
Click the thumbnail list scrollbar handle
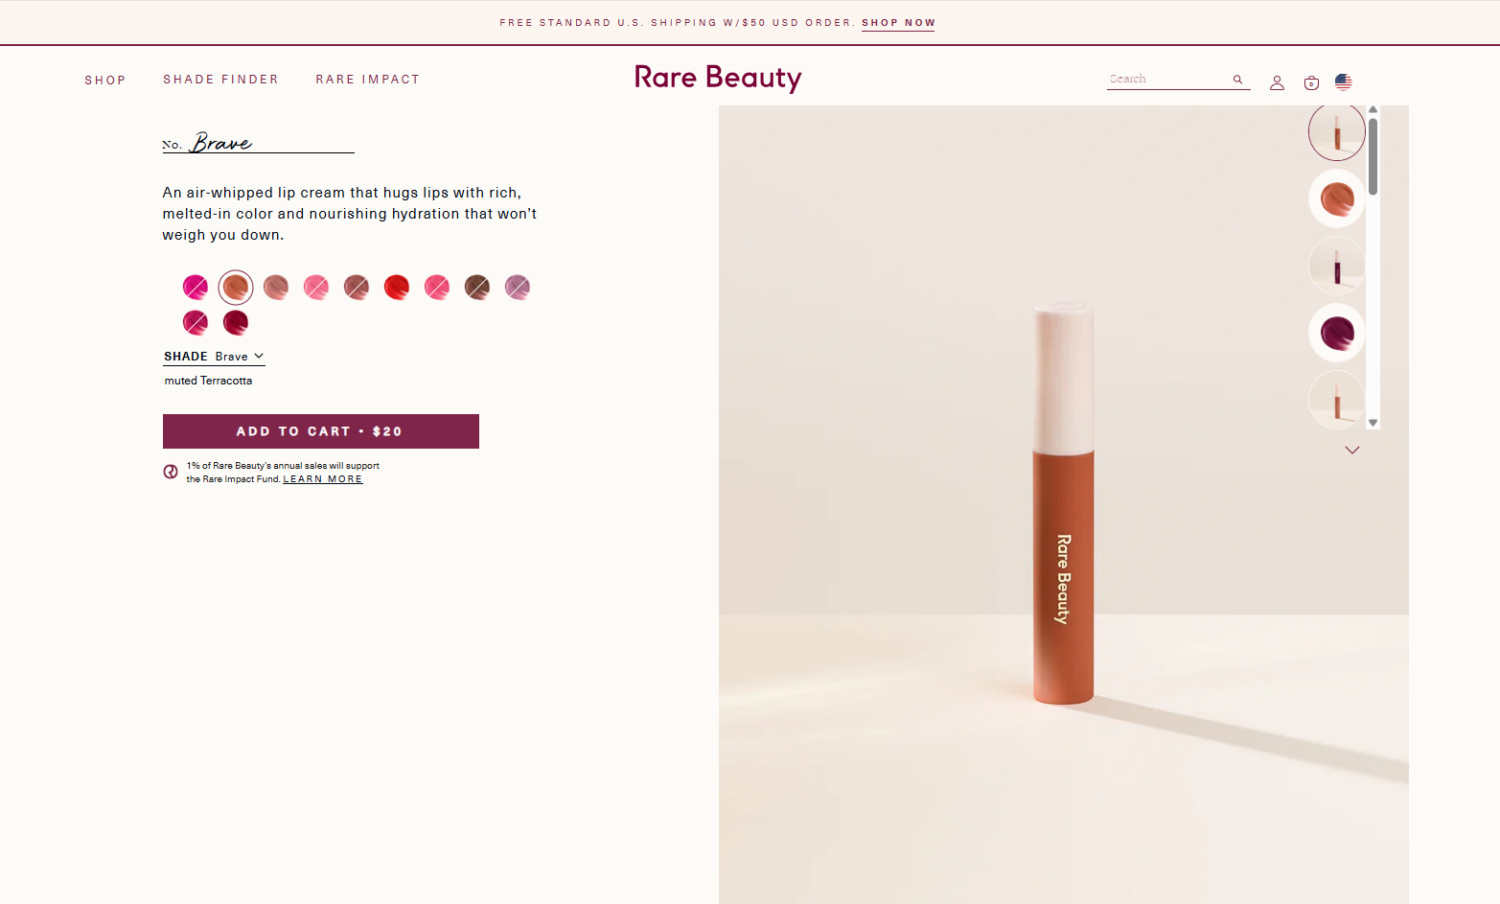pos(1373,156)
